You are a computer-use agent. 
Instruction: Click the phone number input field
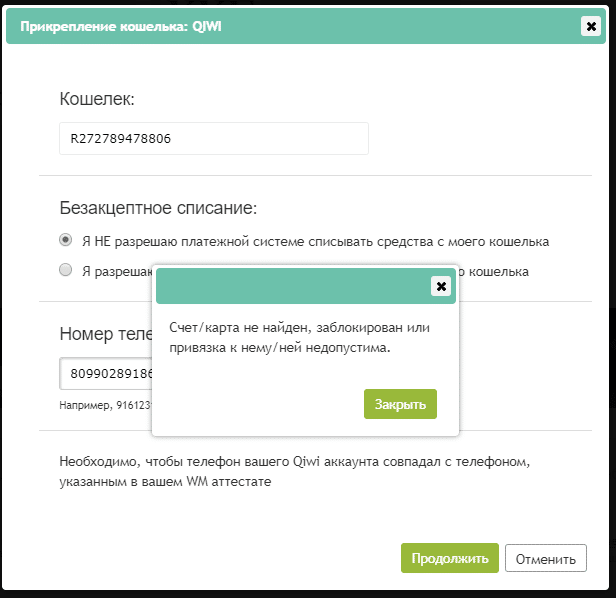click(105, 373)
